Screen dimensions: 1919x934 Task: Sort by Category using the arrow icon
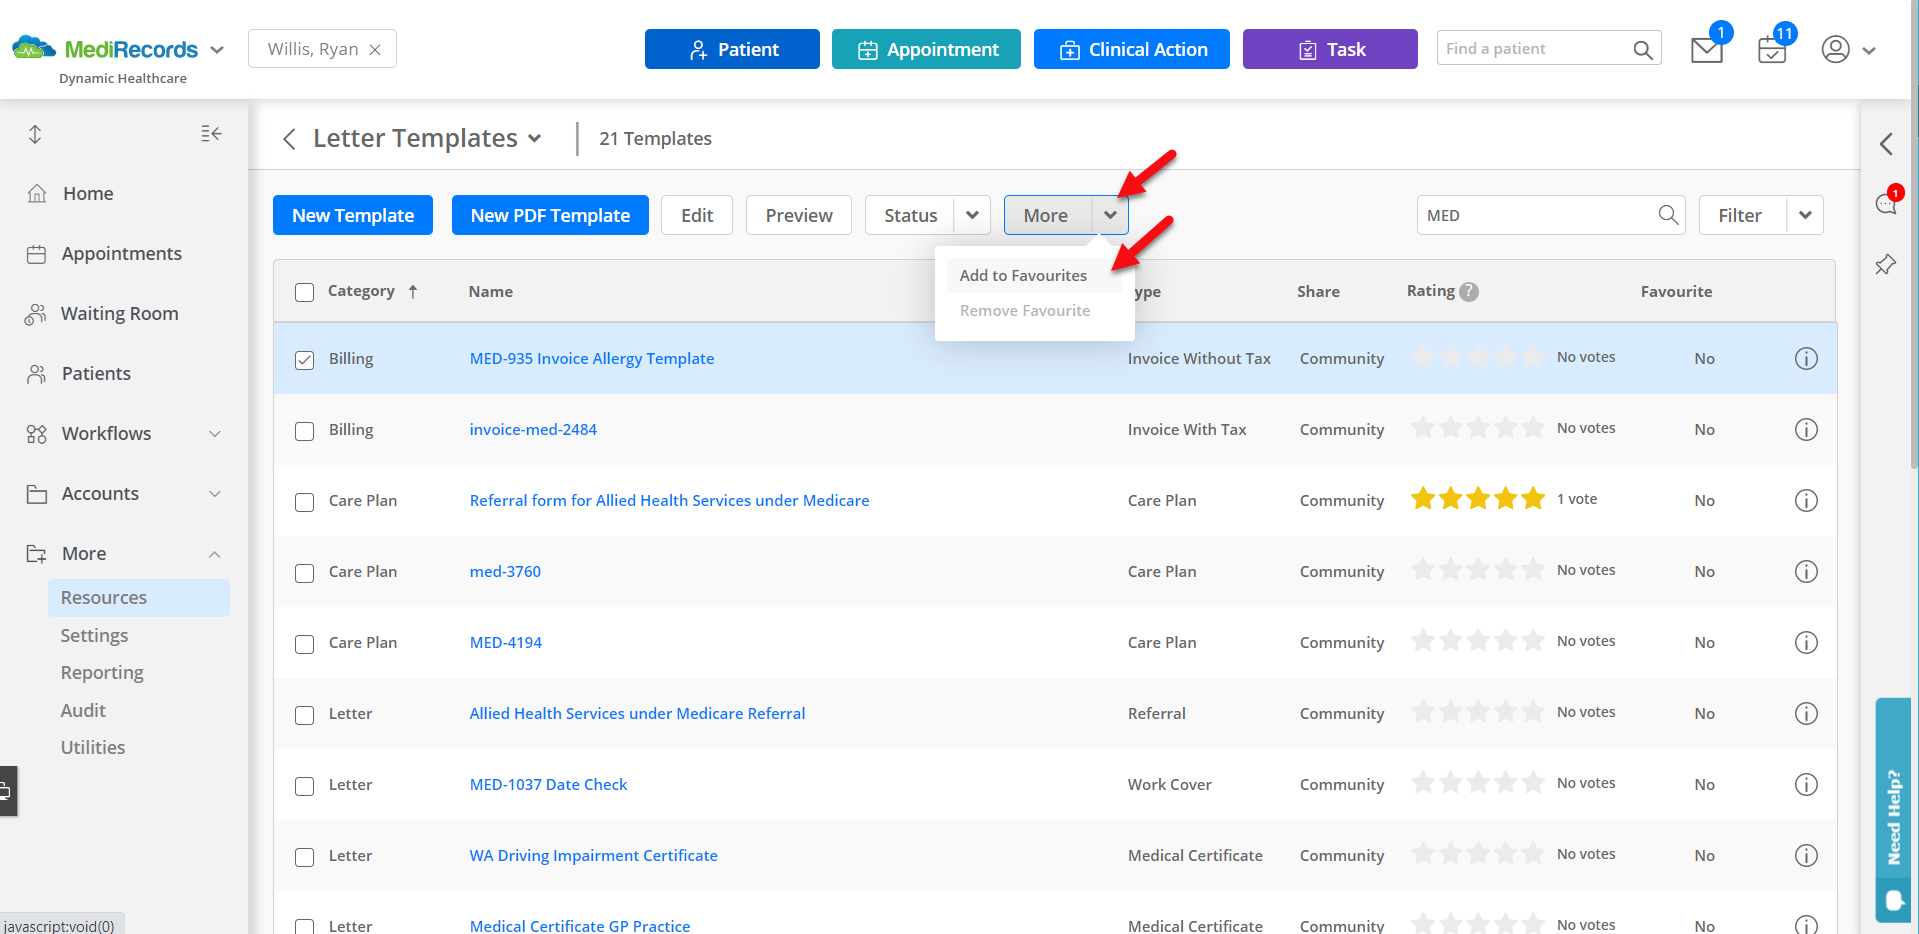click(413, 292)
